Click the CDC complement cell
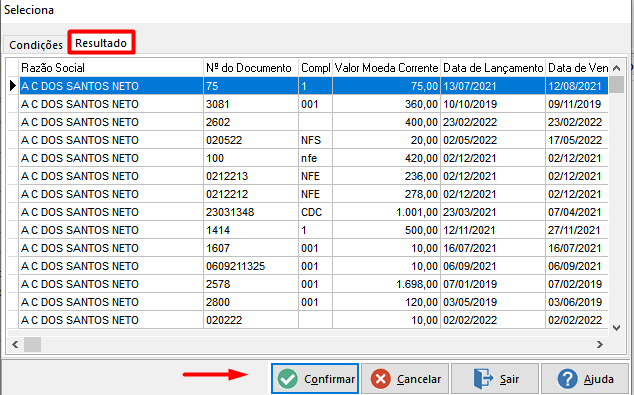The width and height of the screenshot is (634, 395). click(315, 212)
